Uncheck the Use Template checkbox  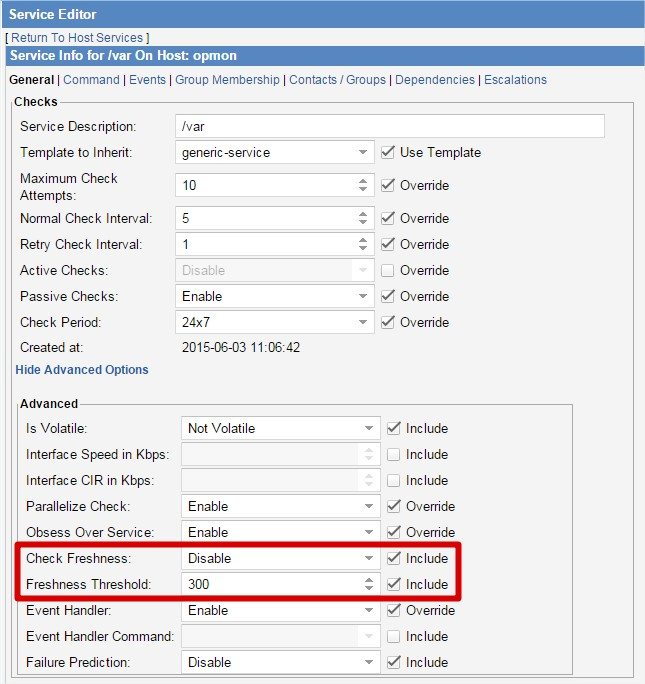coord(389,153)
